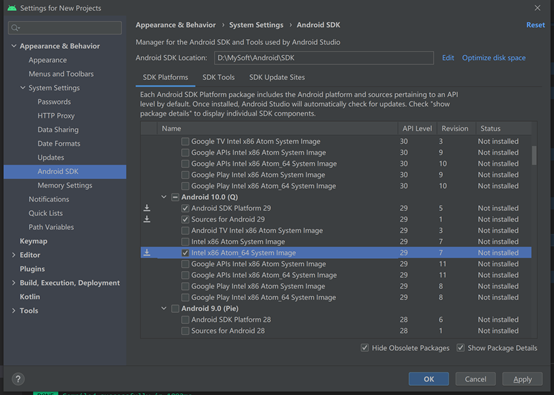Click the Revision column header

click(x=455, y=129)
